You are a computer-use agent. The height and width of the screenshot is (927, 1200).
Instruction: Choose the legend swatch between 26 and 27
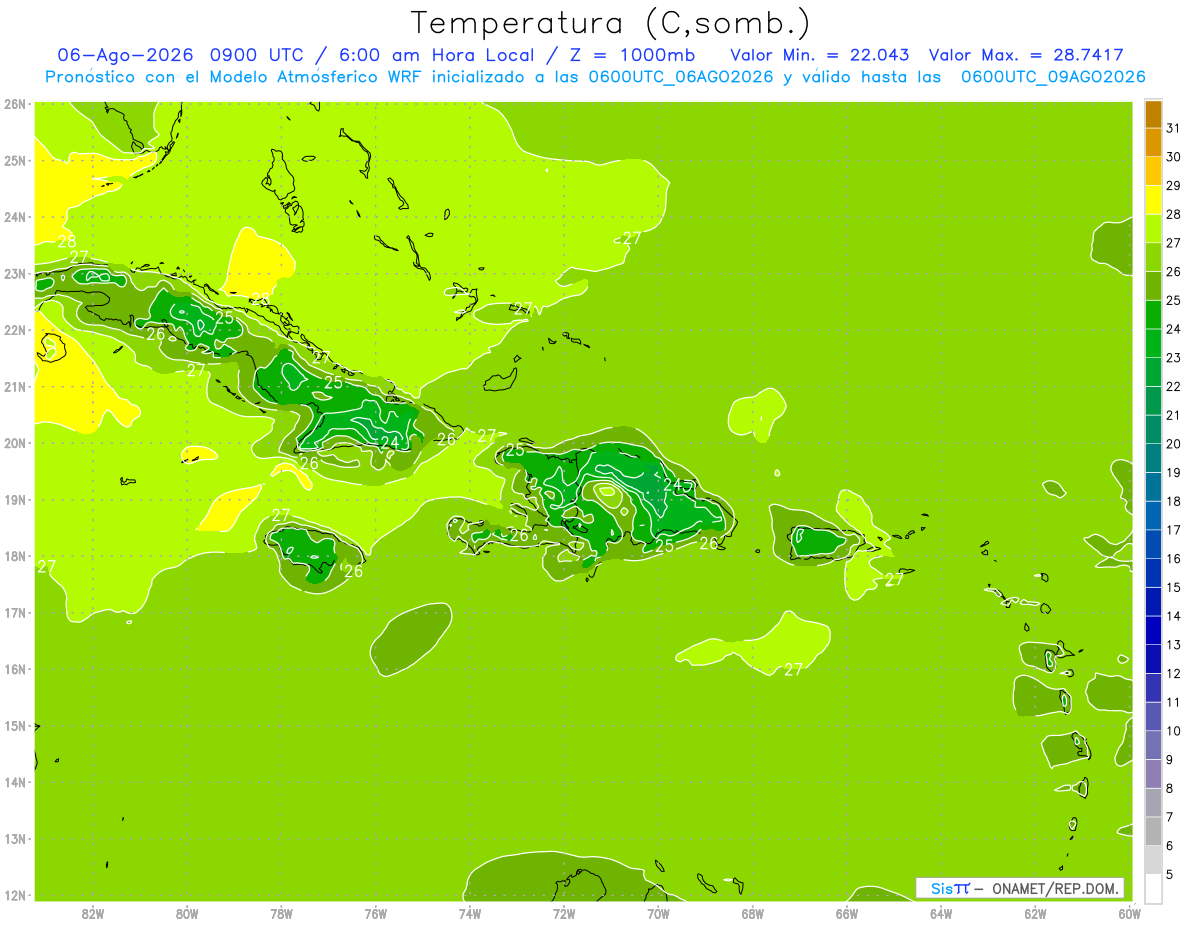pos(1153,257)
